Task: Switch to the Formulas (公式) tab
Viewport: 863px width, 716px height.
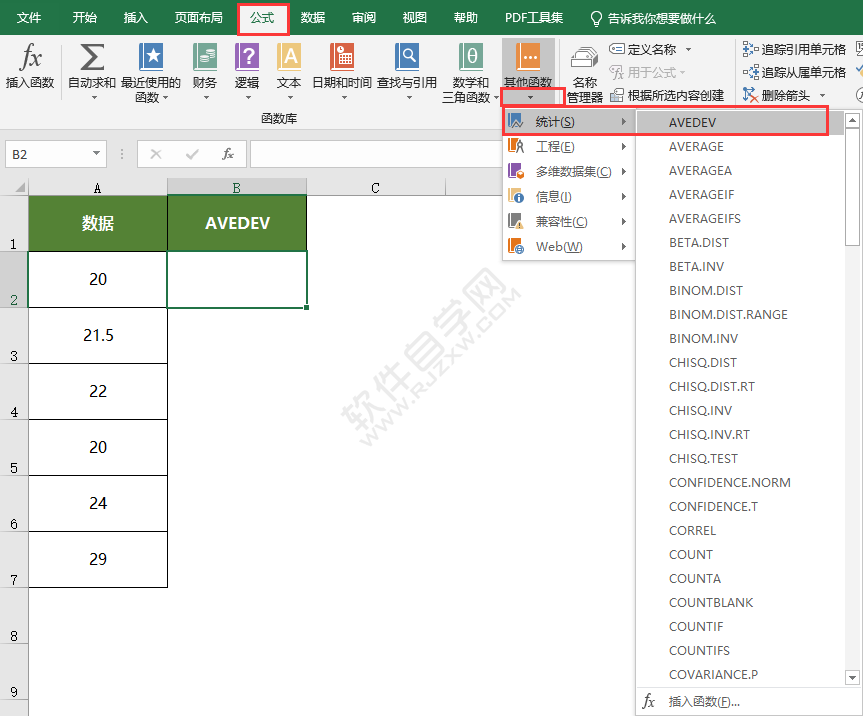Action: point(263,18)
